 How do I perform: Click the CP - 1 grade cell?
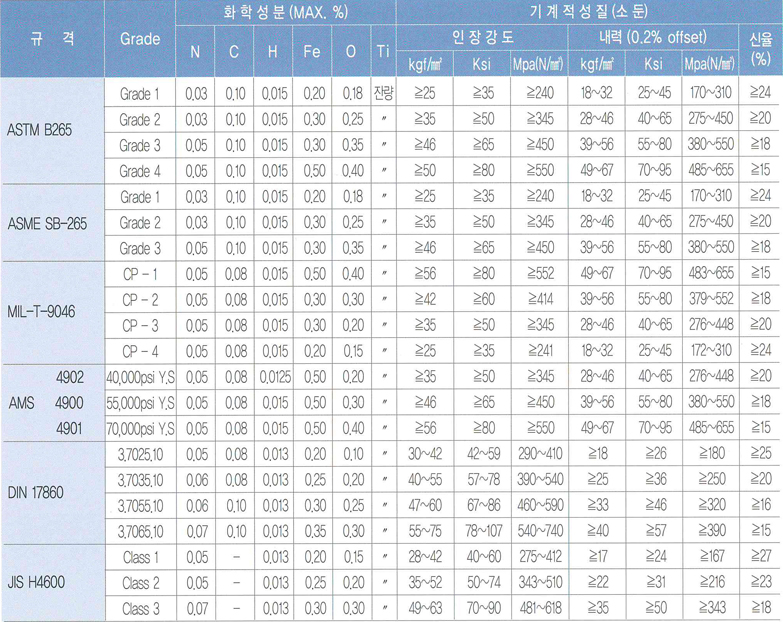coord(140,275)
